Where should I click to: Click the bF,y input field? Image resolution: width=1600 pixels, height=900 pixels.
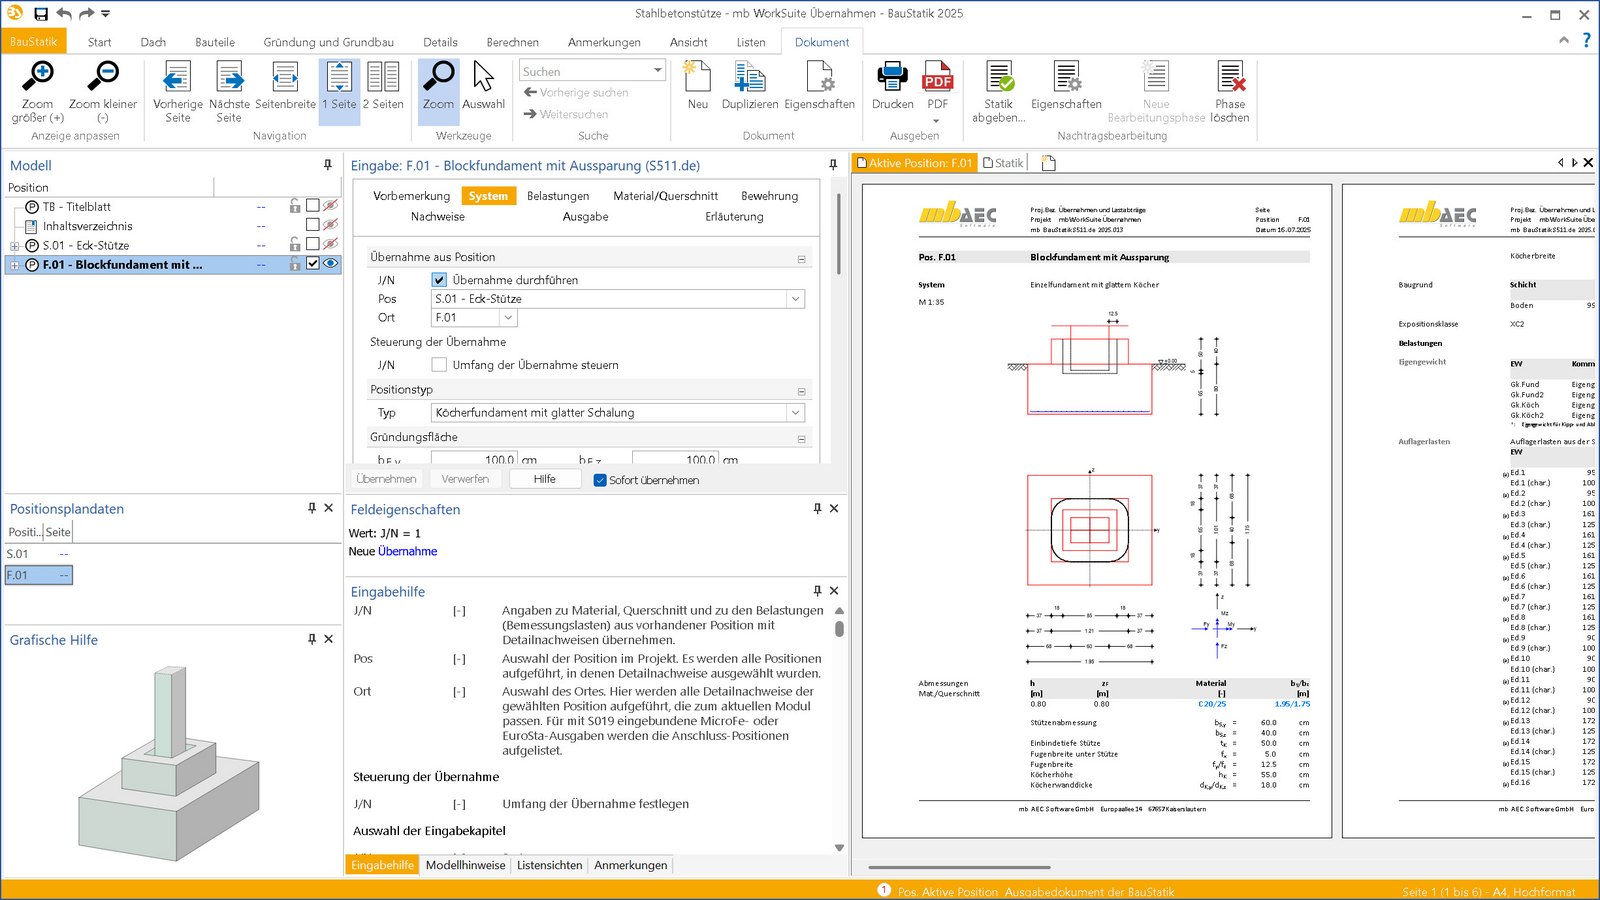click(x=474, y=459)
